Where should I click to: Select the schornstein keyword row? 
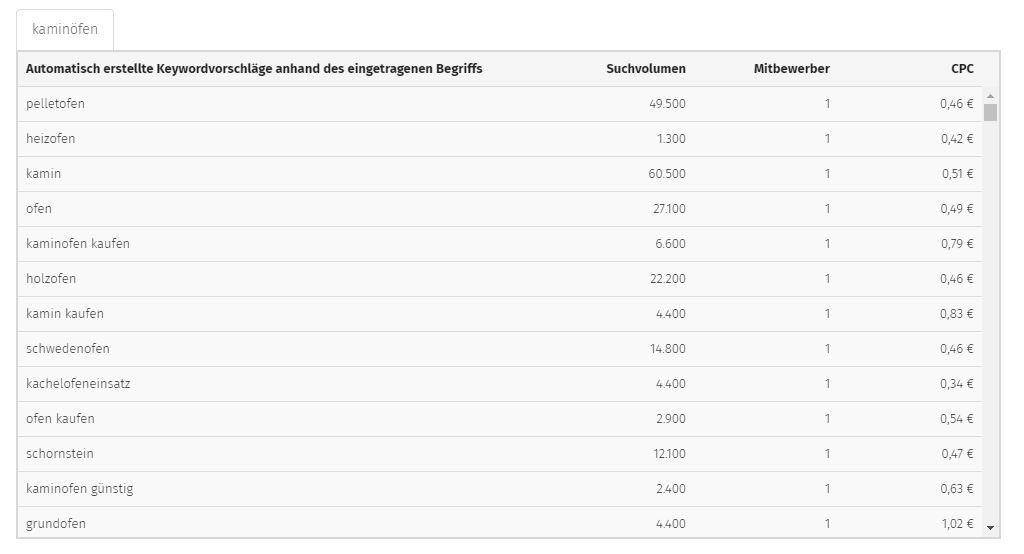(x=500, y=454)
